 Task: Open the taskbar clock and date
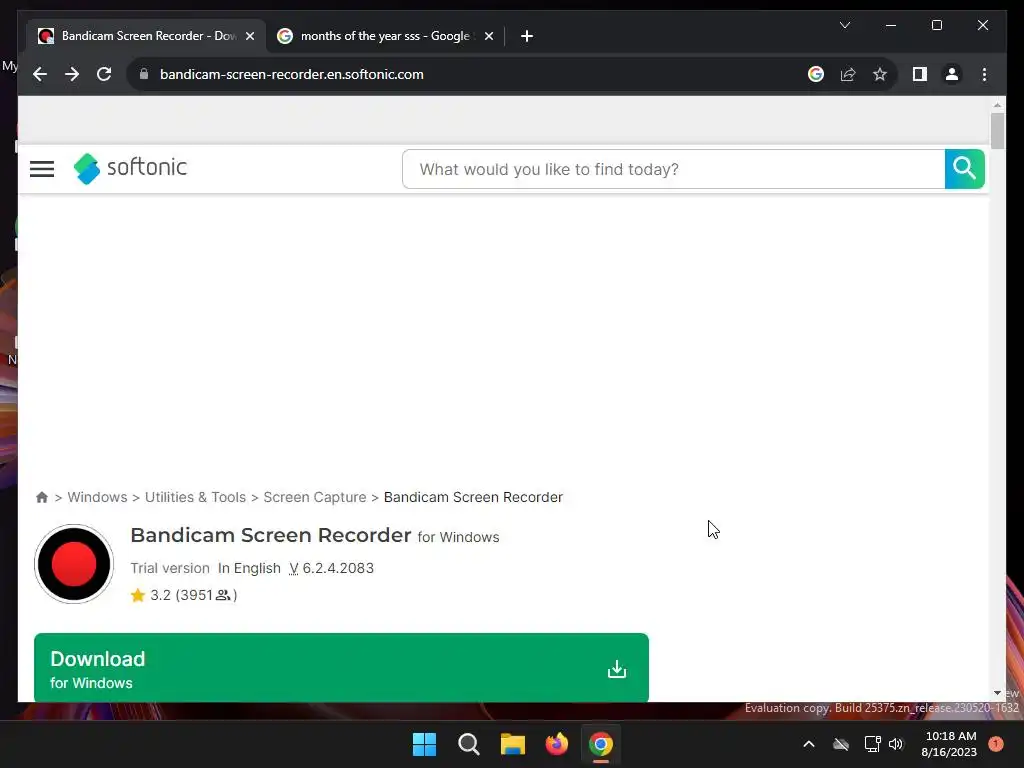coord(949,744)
